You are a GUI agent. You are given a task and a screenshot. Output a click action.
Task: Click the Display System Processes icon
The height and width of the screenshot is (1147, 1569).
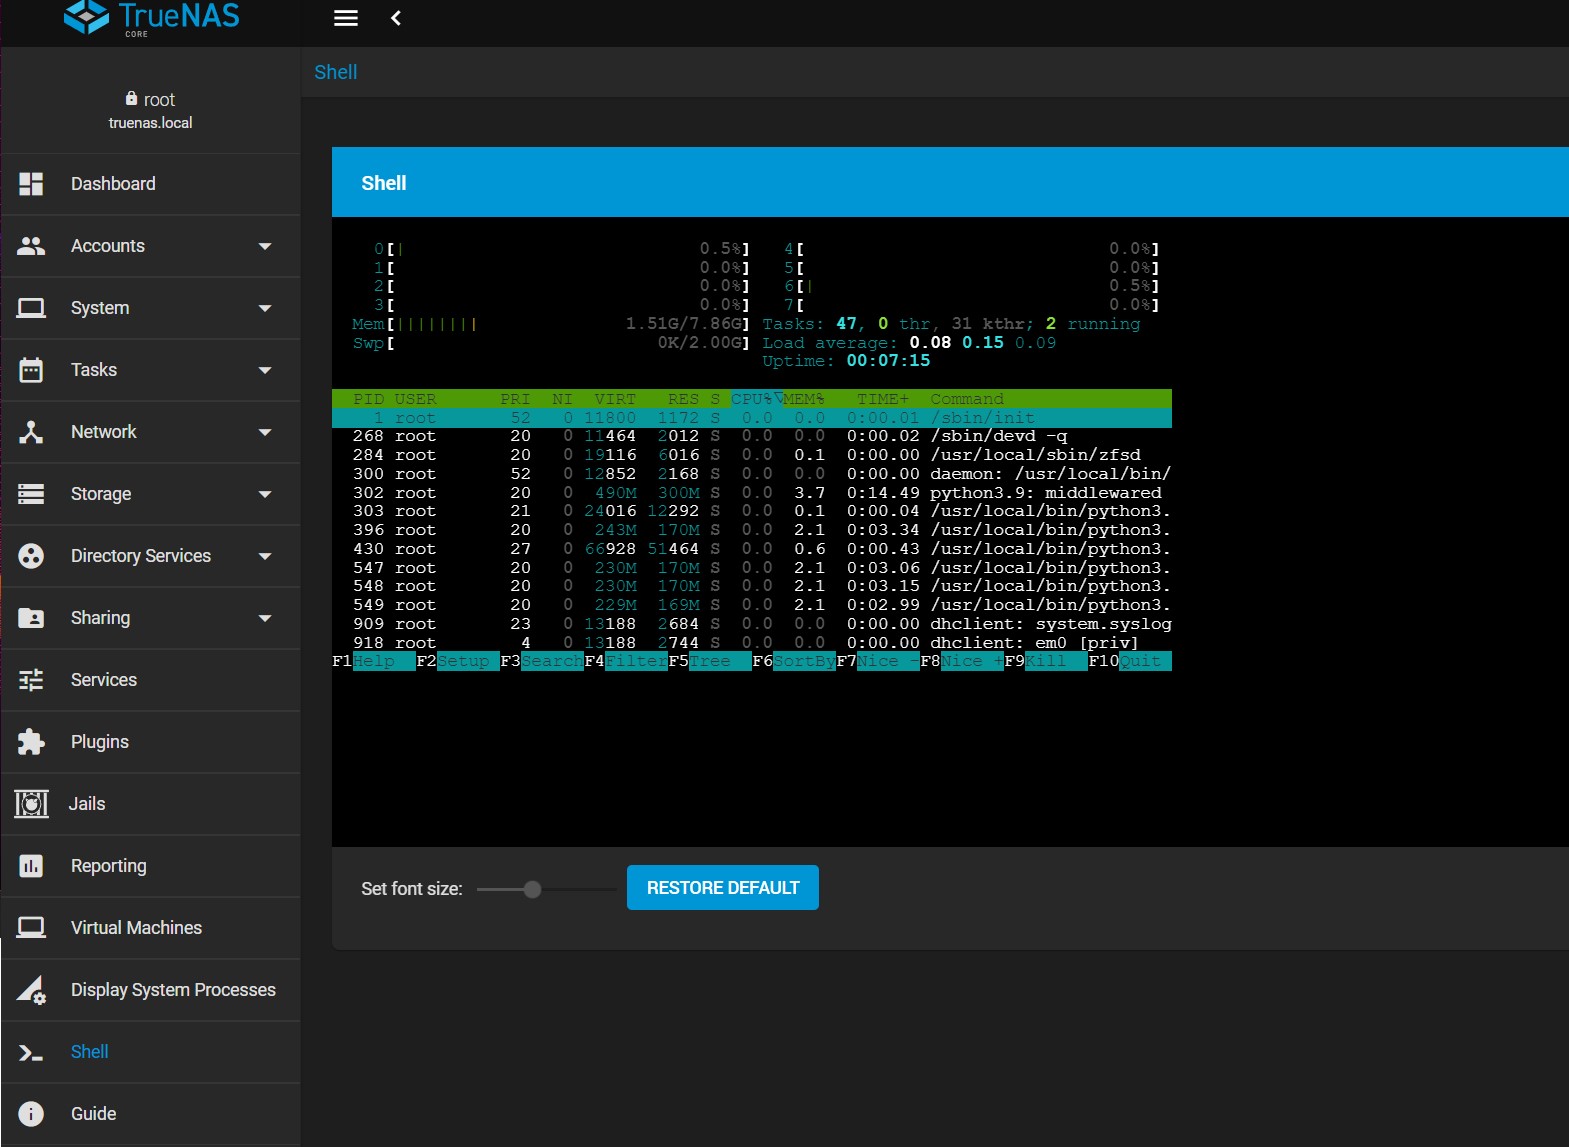[x=31, y=990]
